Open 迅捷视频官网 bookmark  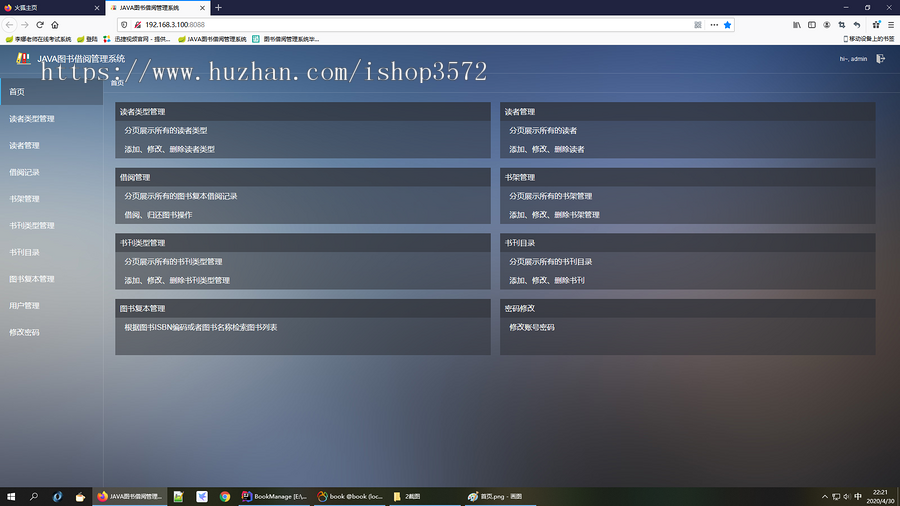137,39
